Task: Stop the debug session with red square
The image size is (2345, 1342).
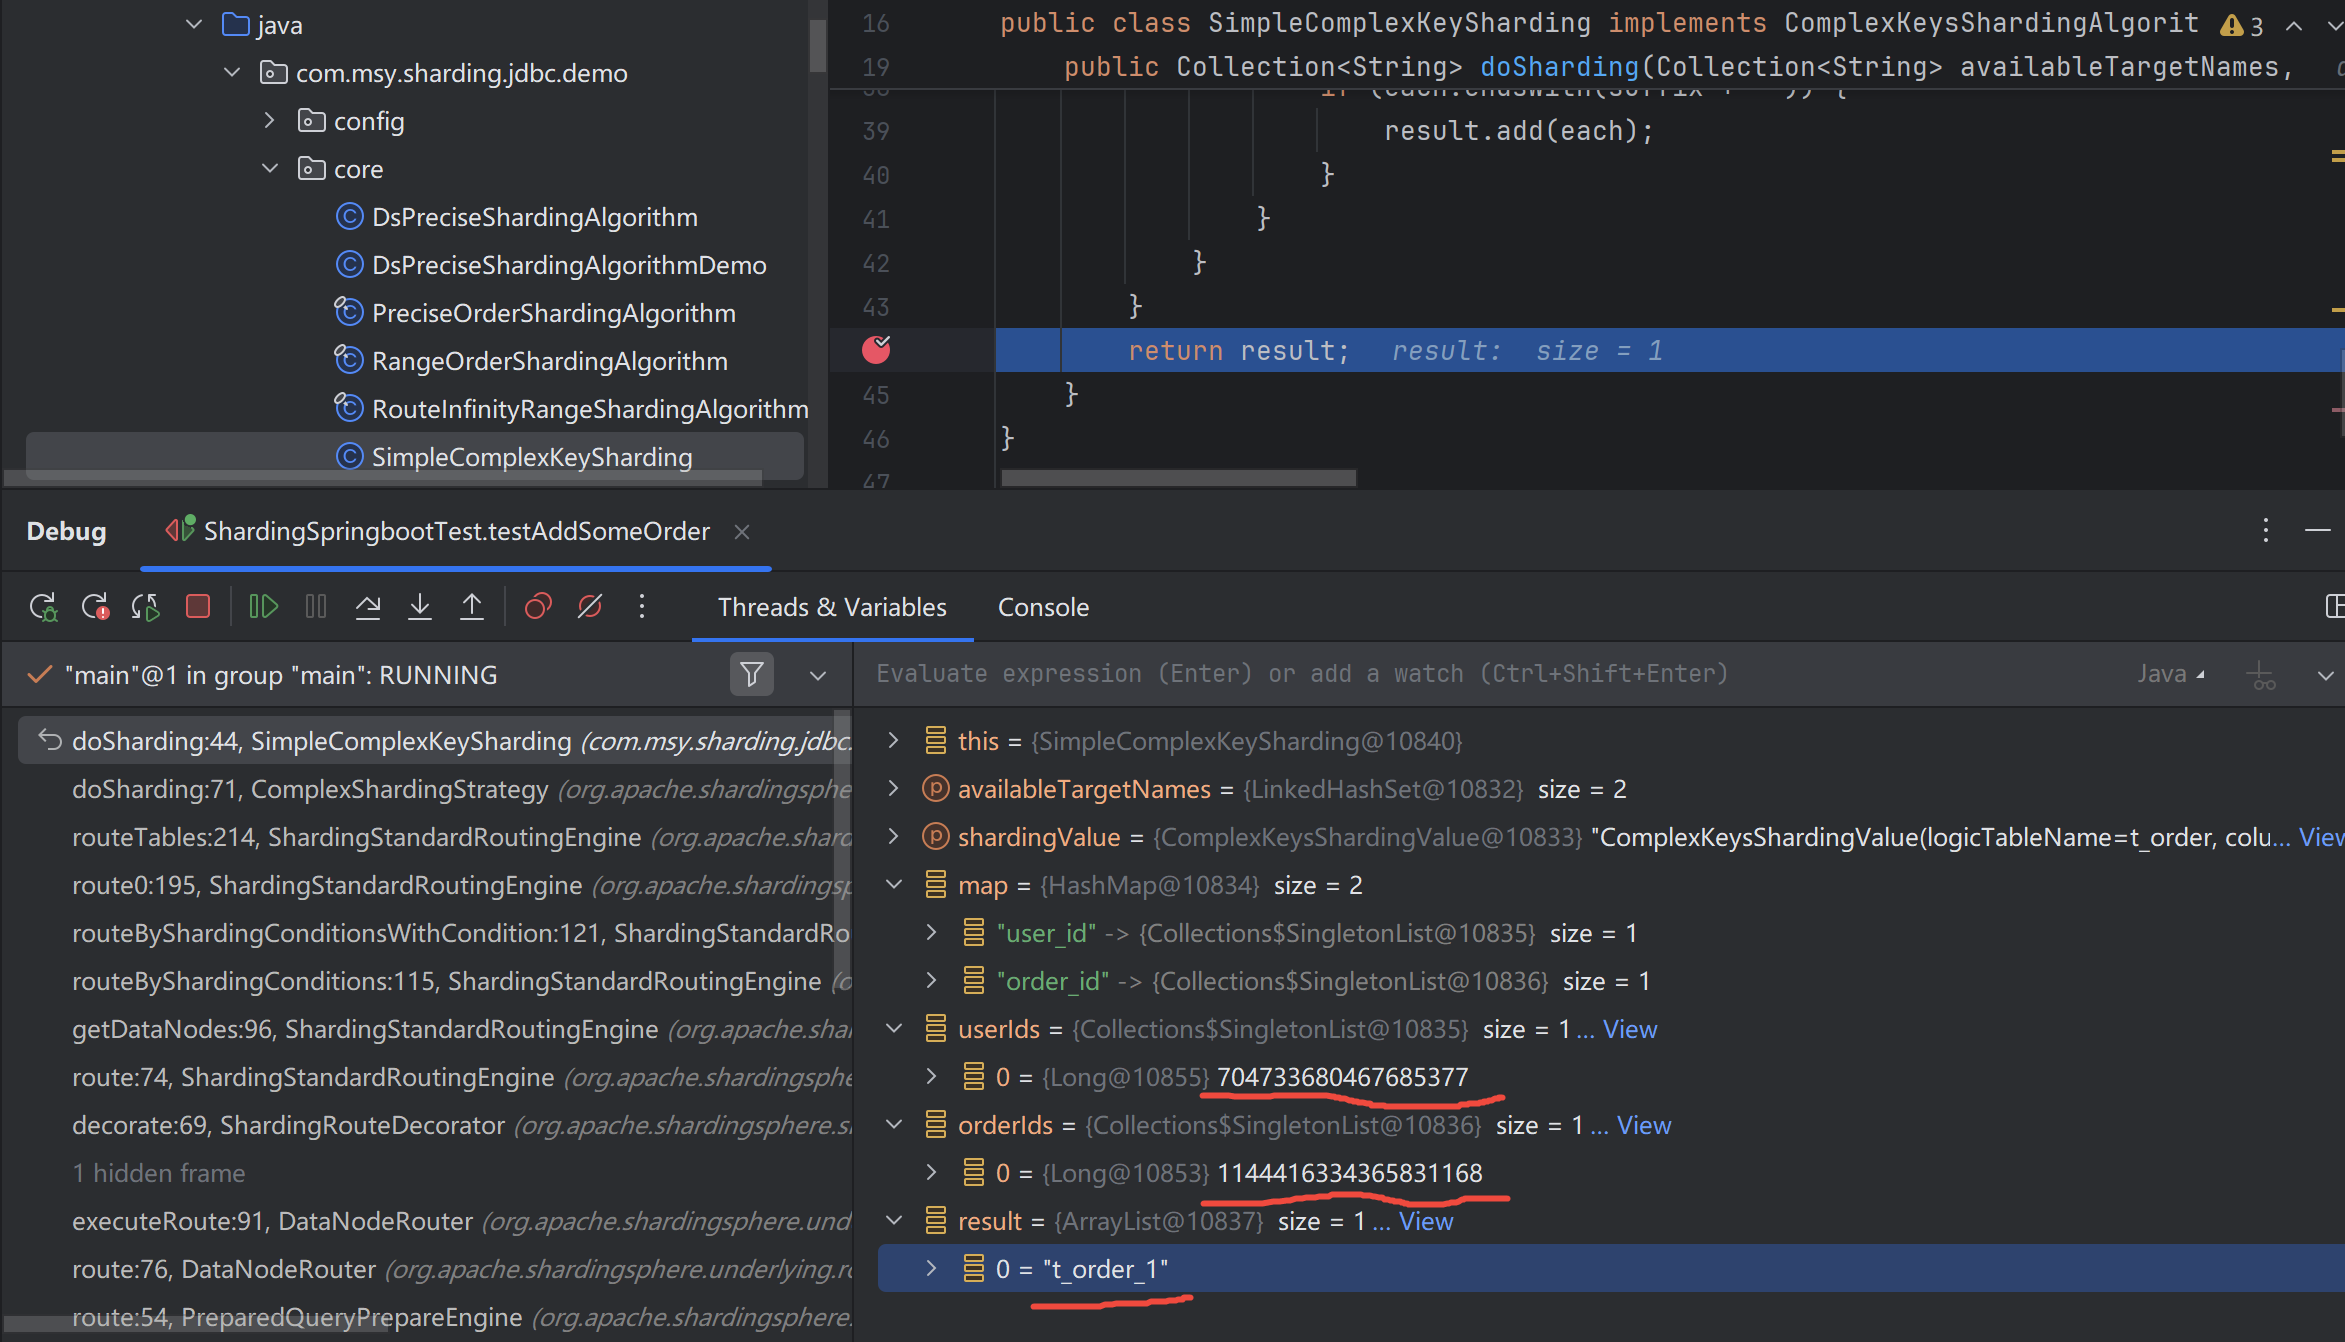Action: click(x=198, y=607)
